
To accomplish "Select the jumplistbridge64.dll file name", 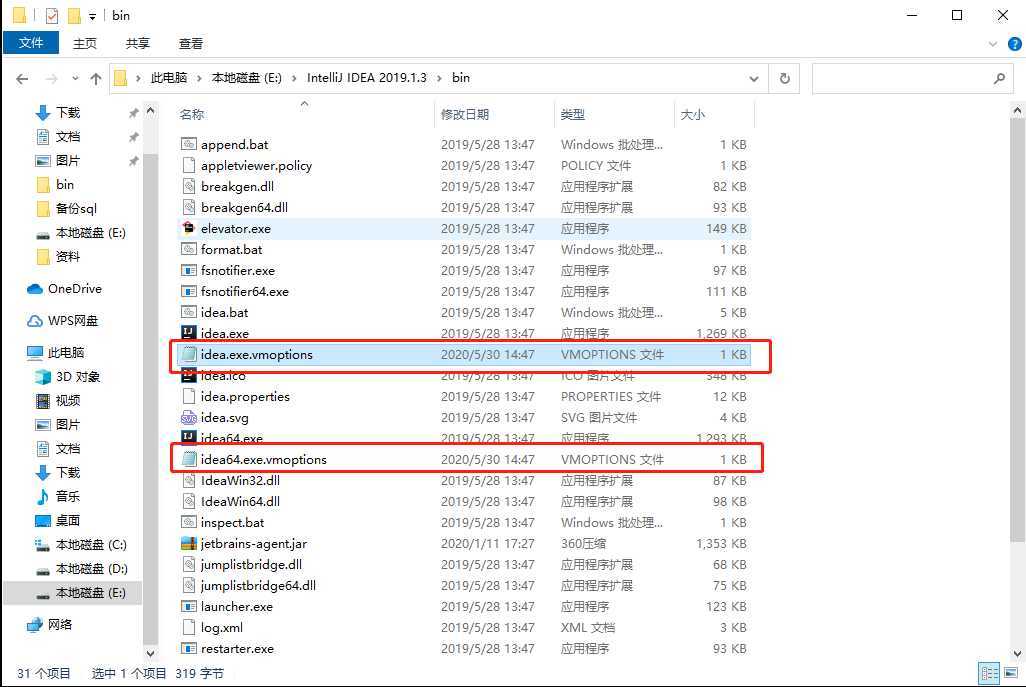I will pyautogui.click(x=258, y=586).
